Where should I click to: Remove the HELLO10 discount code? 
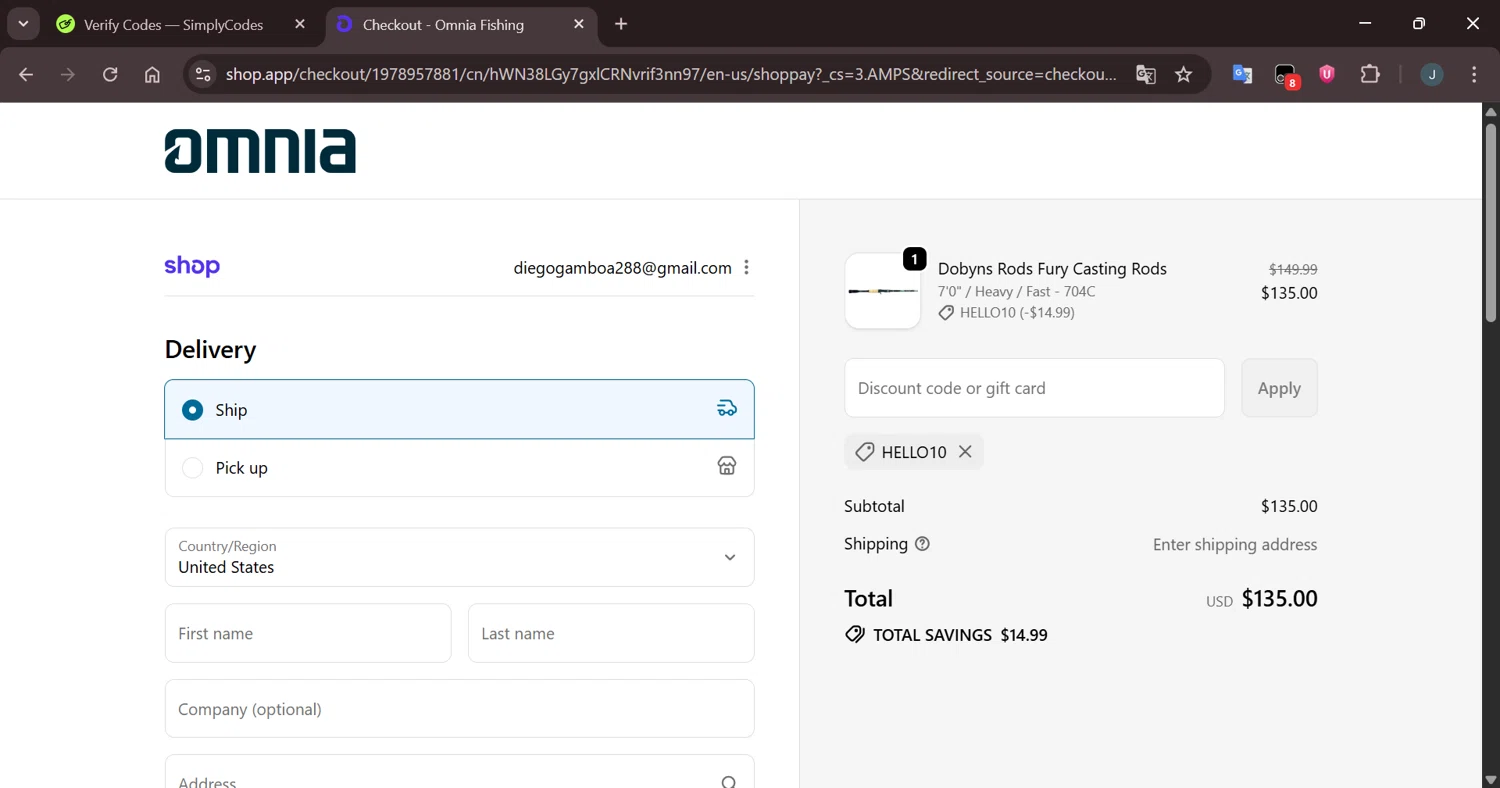(965, 452)
